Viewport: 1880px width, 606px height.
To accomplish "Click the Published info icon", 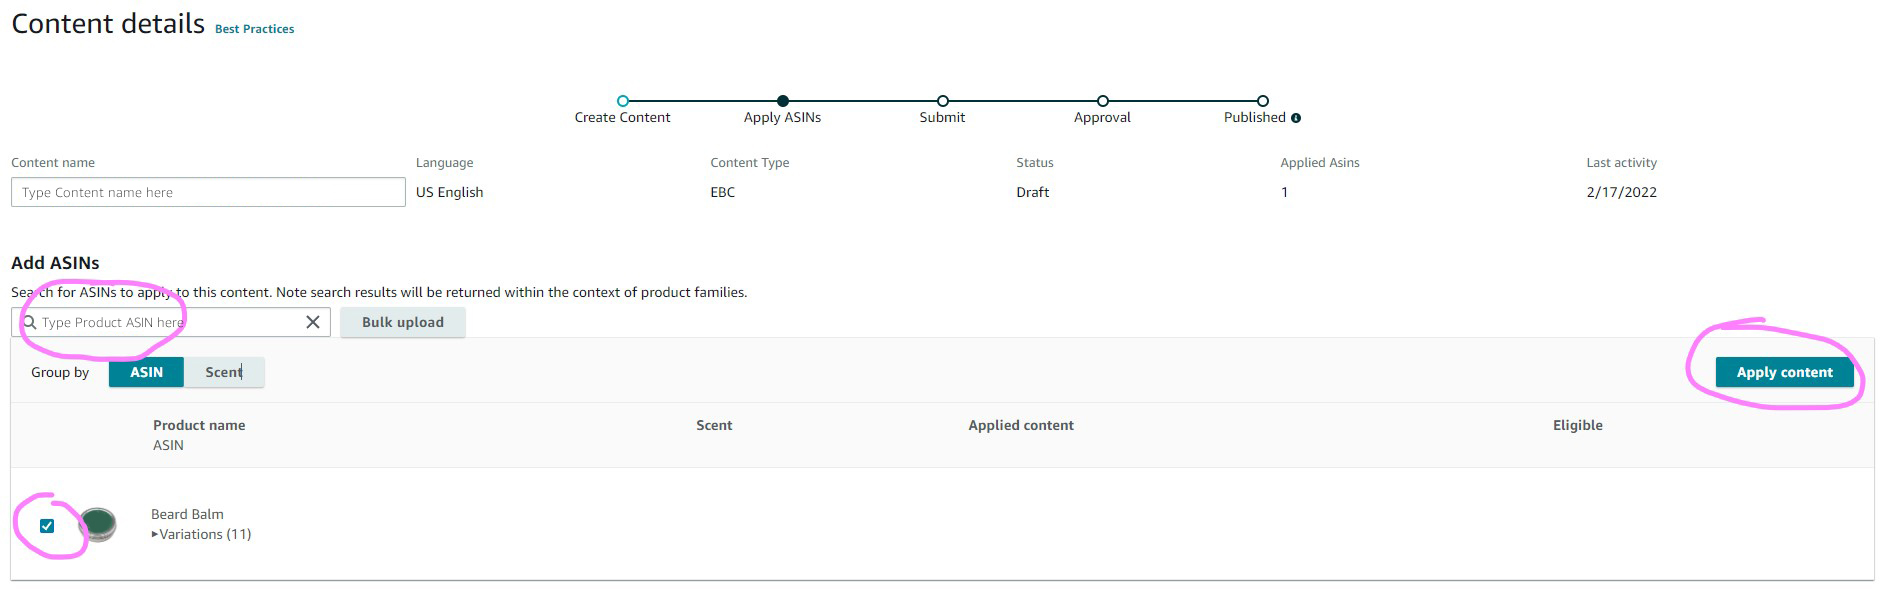I will pyautogui.click(x=1296, y=118).
